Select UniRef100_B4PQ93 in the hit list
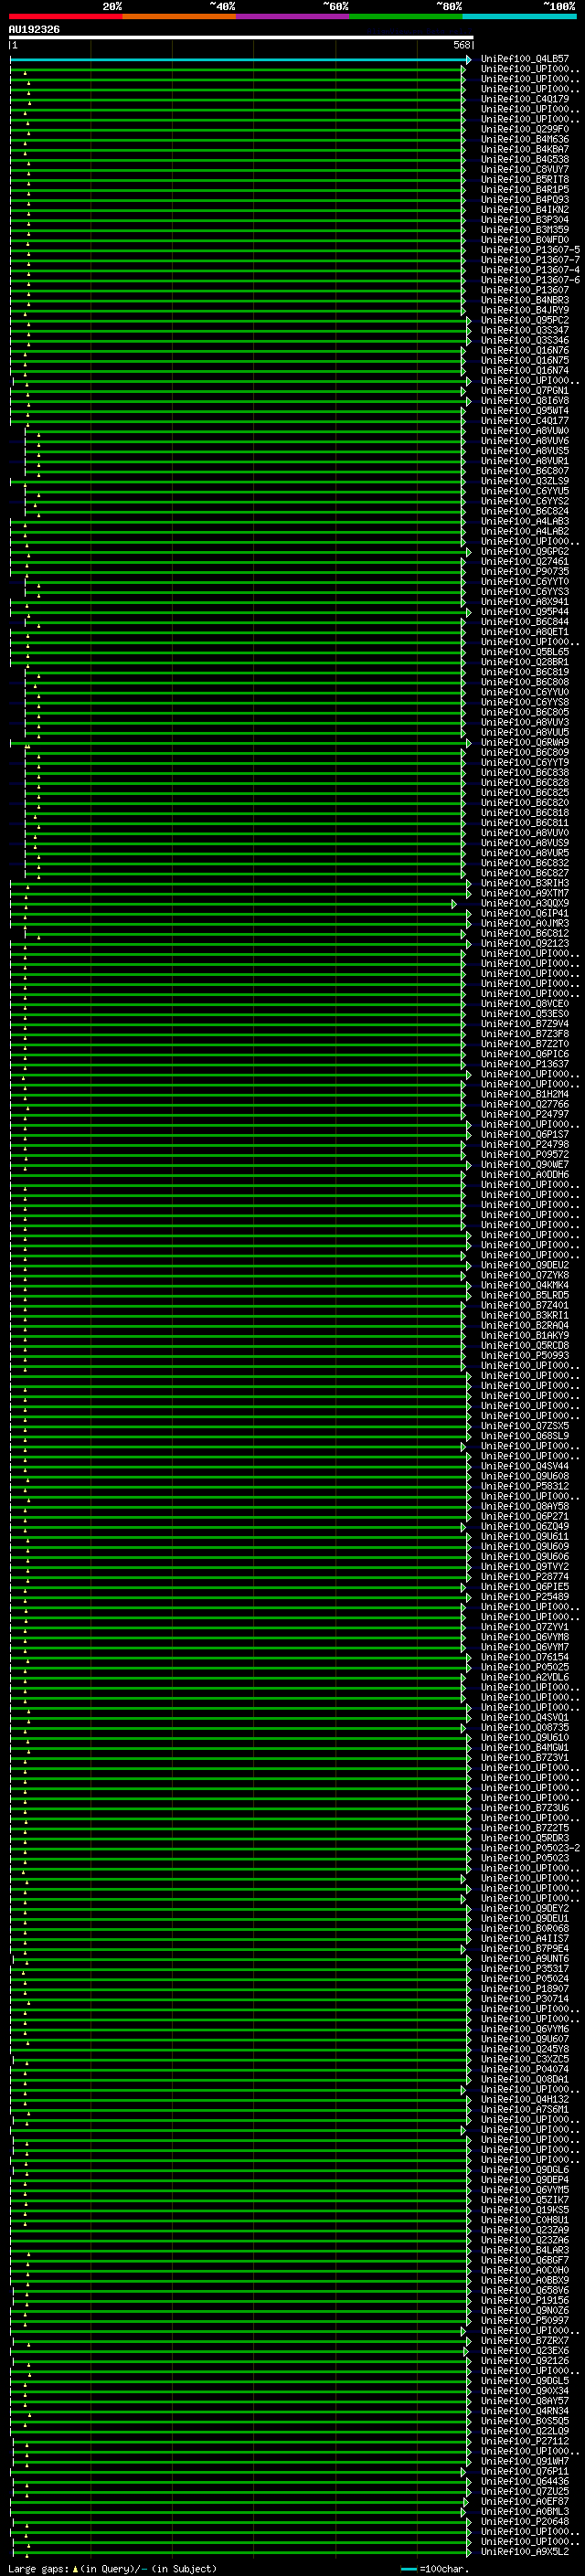Screen dimensions: 585x2576 tap(525, 200)
